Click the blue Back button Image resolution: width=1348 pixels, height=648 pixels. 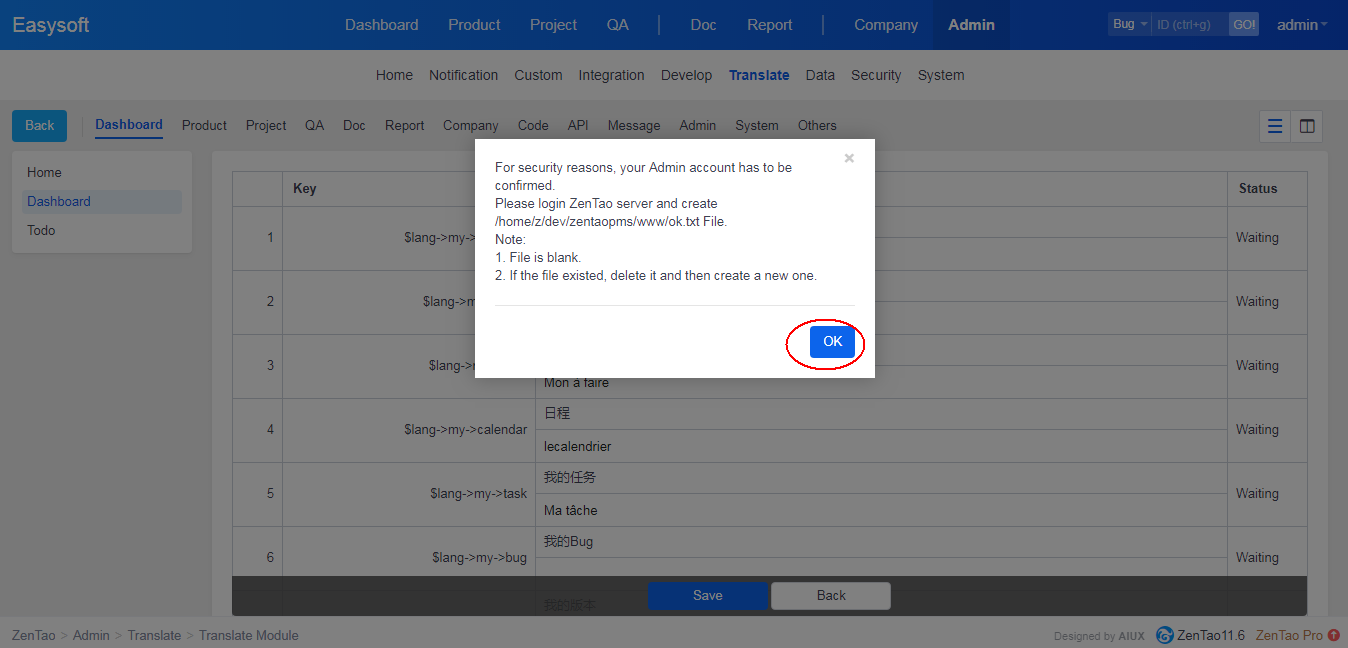pos(40,126)
